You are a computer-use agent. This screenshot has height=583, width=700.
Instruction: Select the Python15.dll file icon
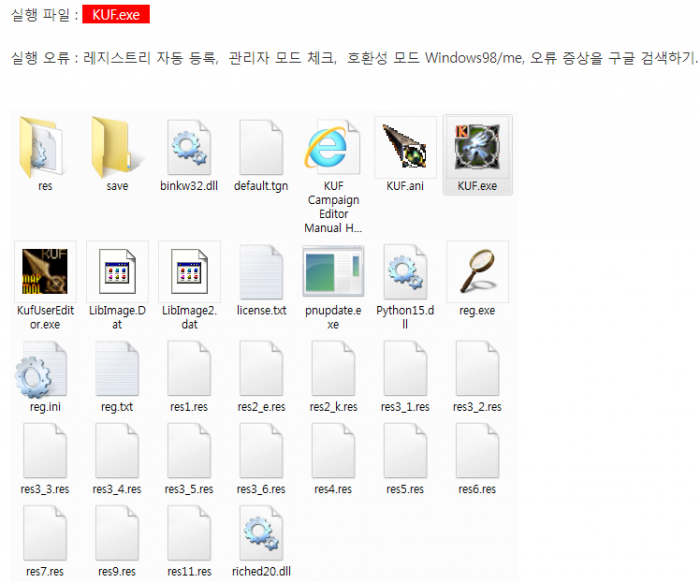pos(405,271)
